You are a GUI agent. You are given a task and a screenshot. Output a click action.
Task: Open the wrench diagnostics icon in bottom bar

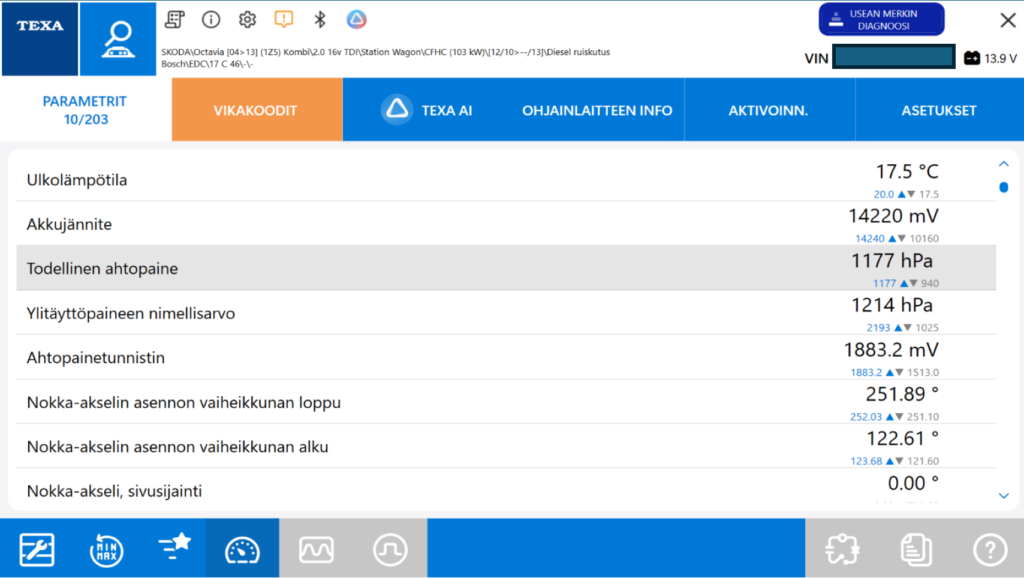click(37, 549)
